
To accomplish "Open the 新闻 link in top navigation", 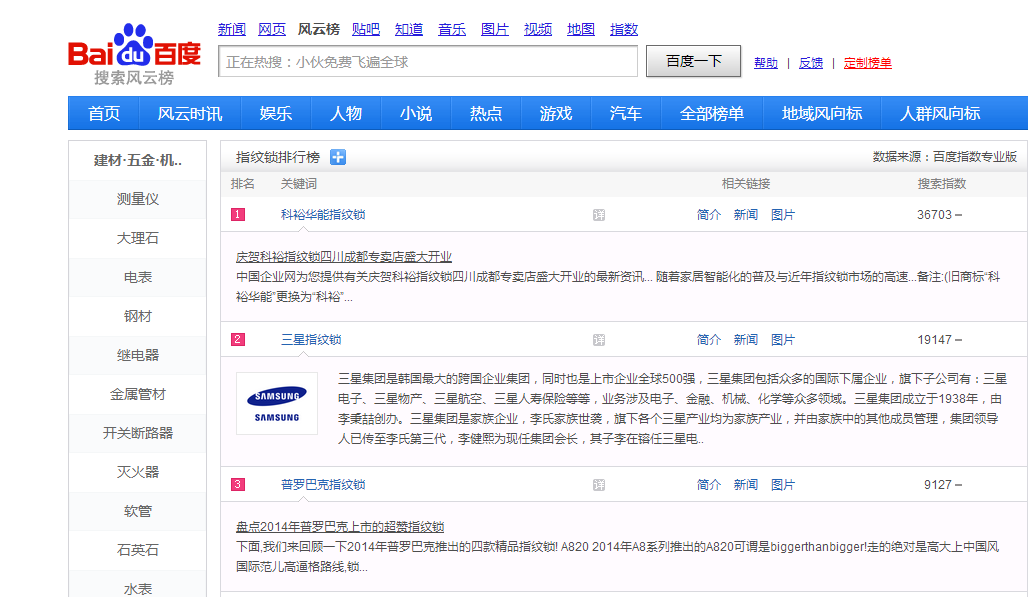I will coord(231,29).
